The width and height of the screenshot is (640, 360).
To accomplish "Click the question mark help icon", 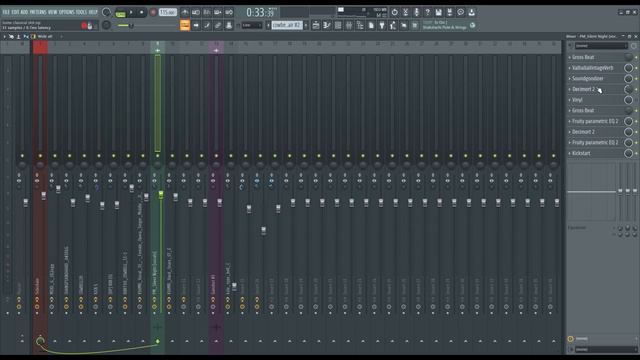I will click(427, 13).
